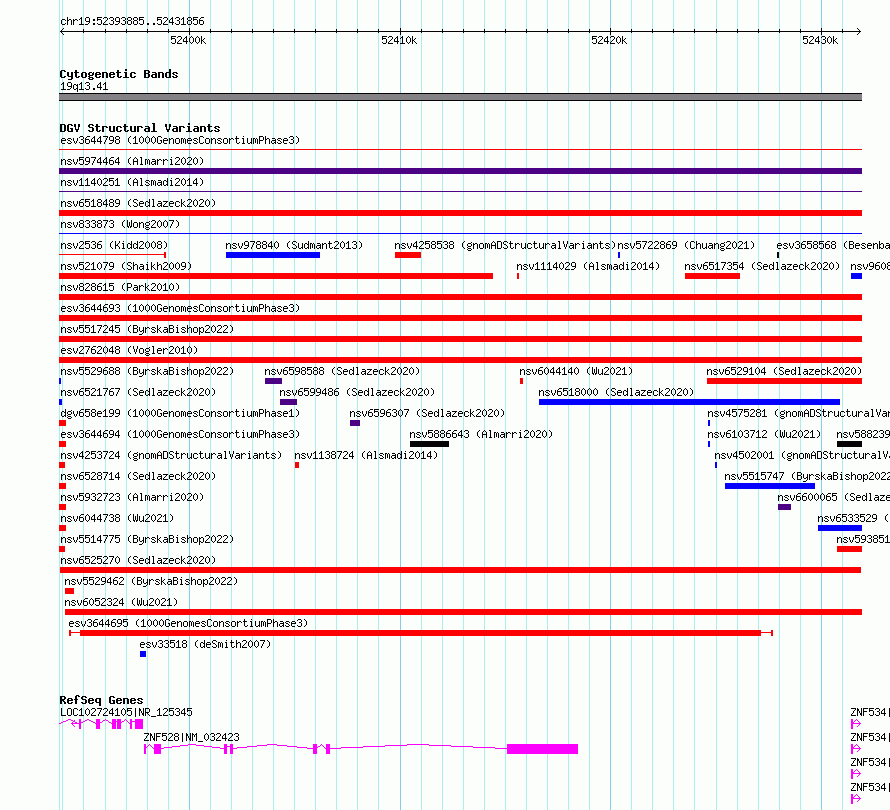Select nsv4575281 gnomAD label
This screenshot has width=890, height=810.
click(798, 413)
